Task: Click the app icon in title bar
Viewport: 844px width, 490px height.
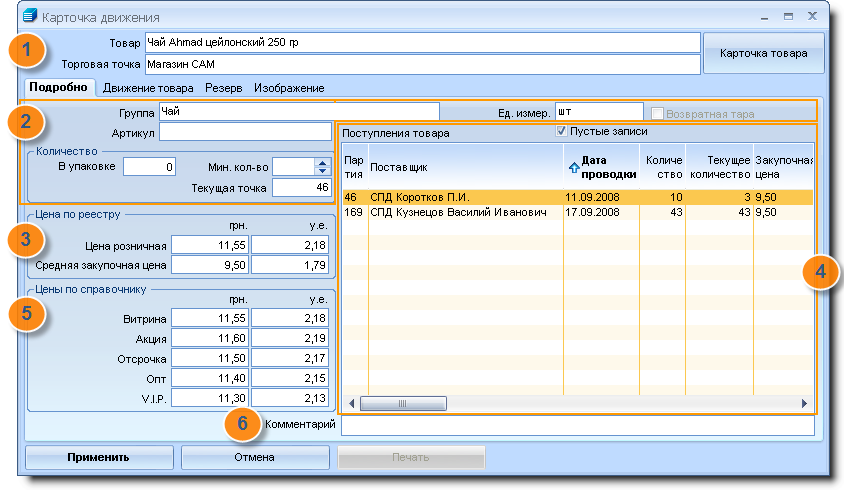Action: 30,16
